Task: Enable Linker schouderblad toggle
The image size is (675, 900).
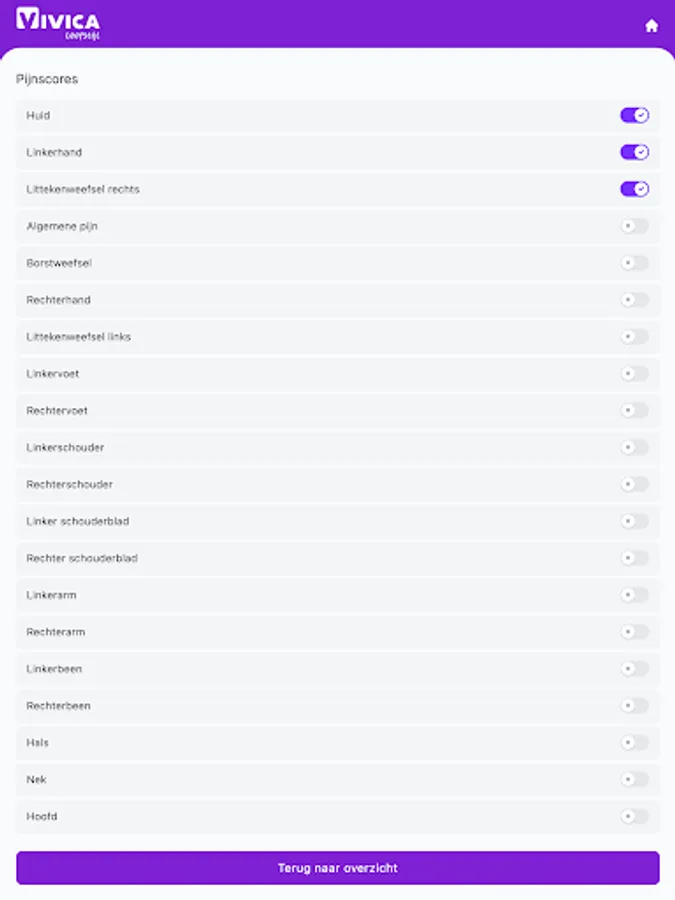Action: tap(634, 521)
